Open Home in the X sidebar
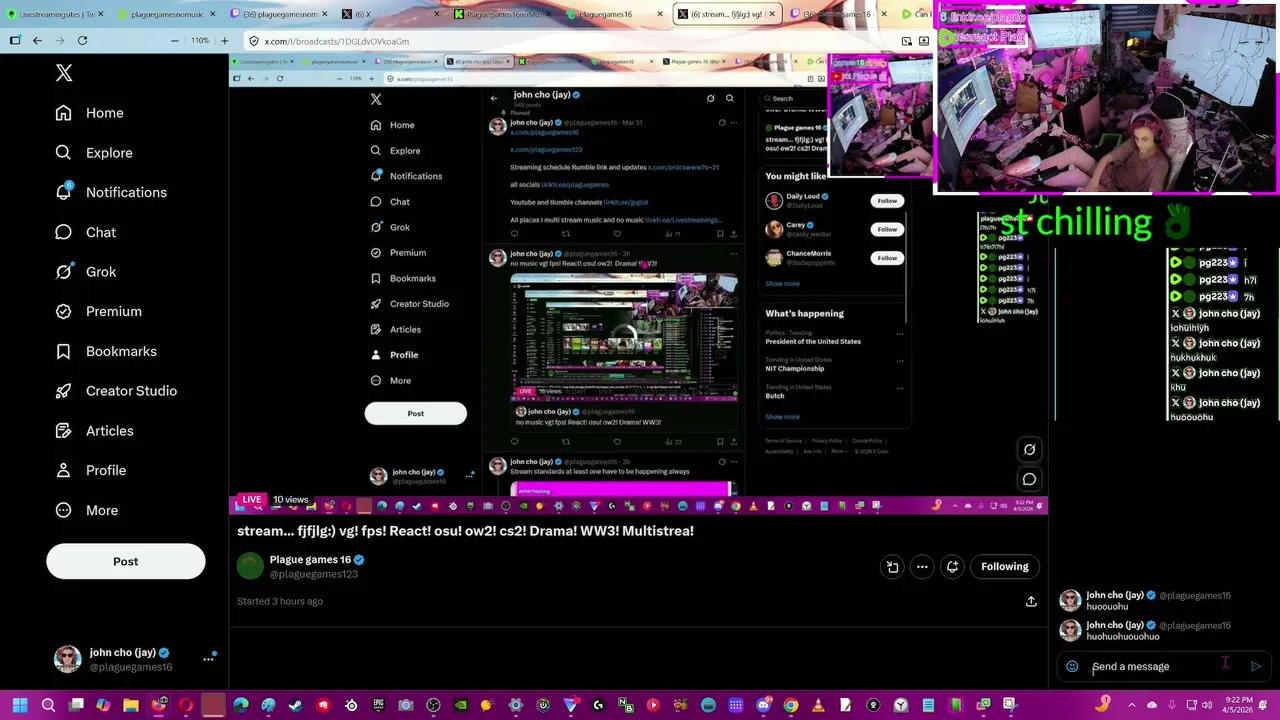This screenshot has height=720, width=1280. click(90, 113)
